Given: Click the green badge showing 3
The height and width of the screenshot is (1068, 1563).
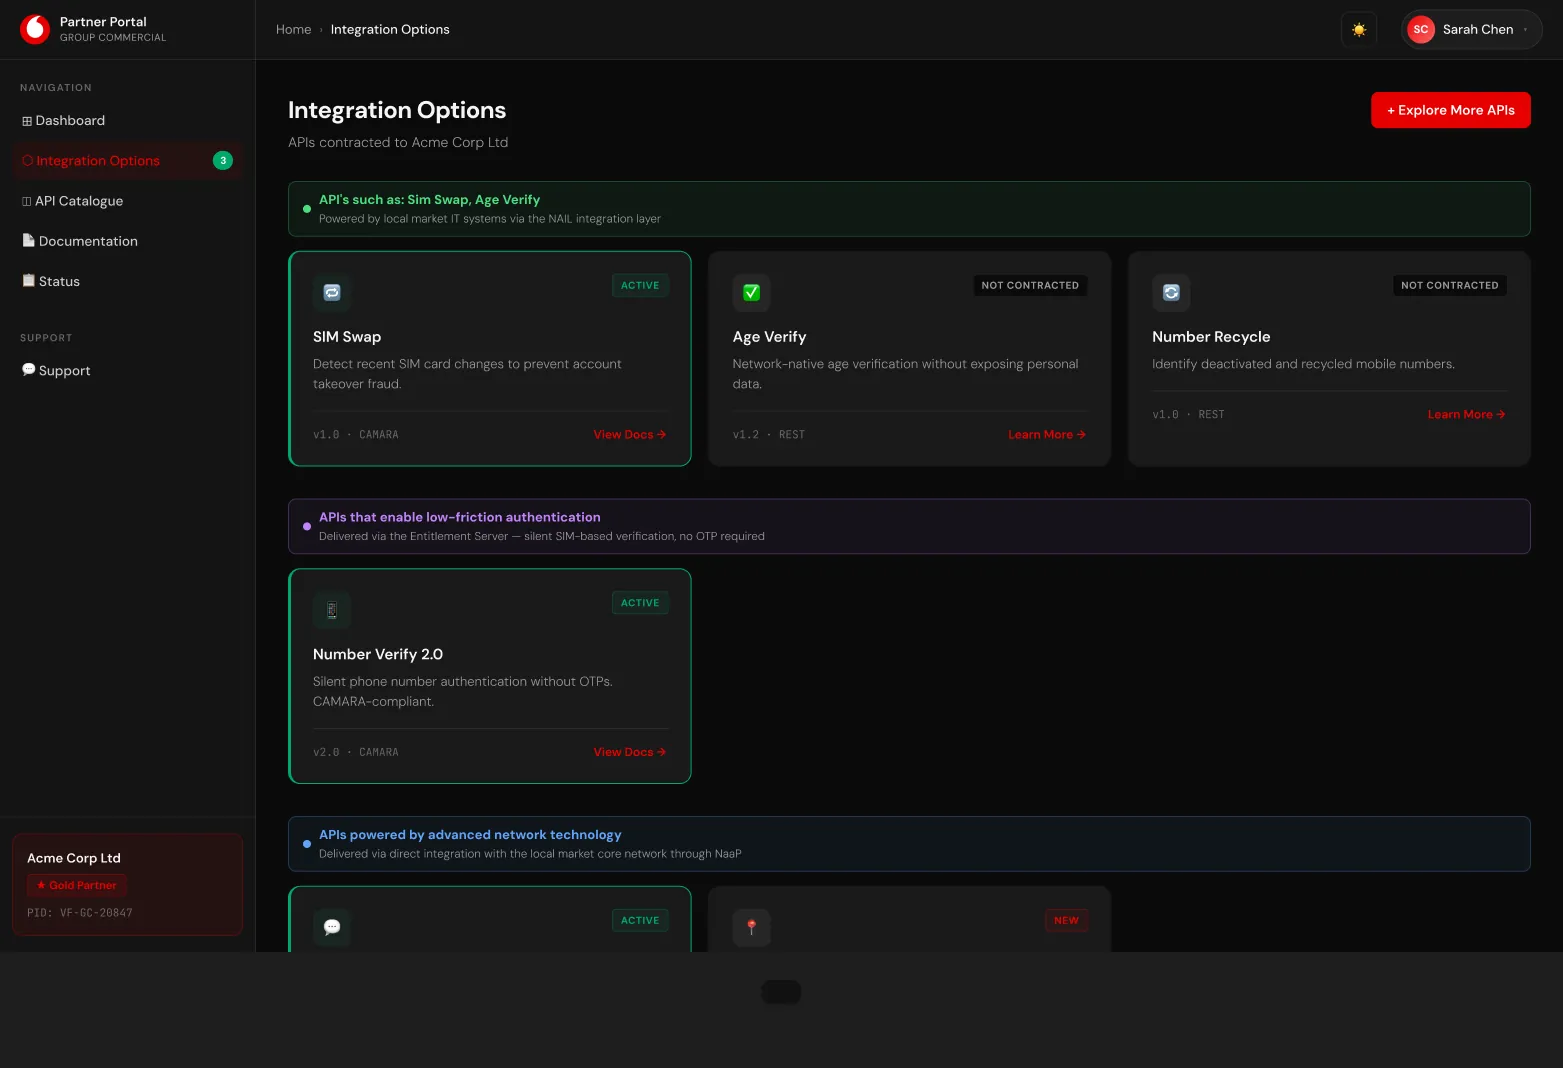Looking at the screenshot, I should click(x=223, y=161).
